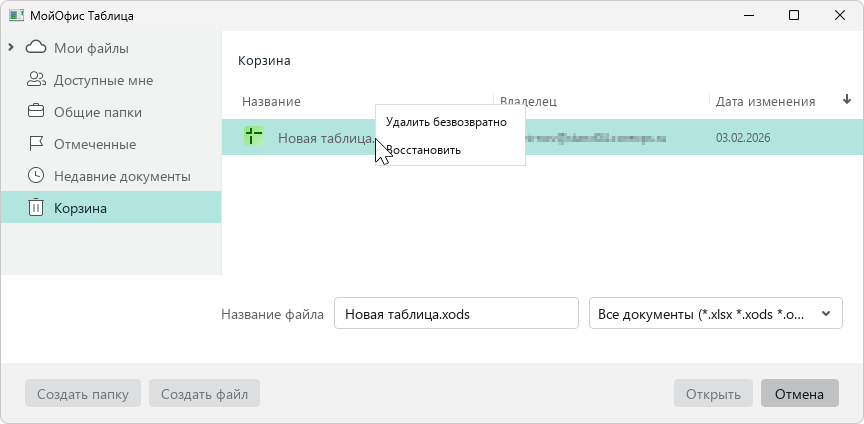
Task: Open the Все документы file type dropdown
Action: [715, 313]
